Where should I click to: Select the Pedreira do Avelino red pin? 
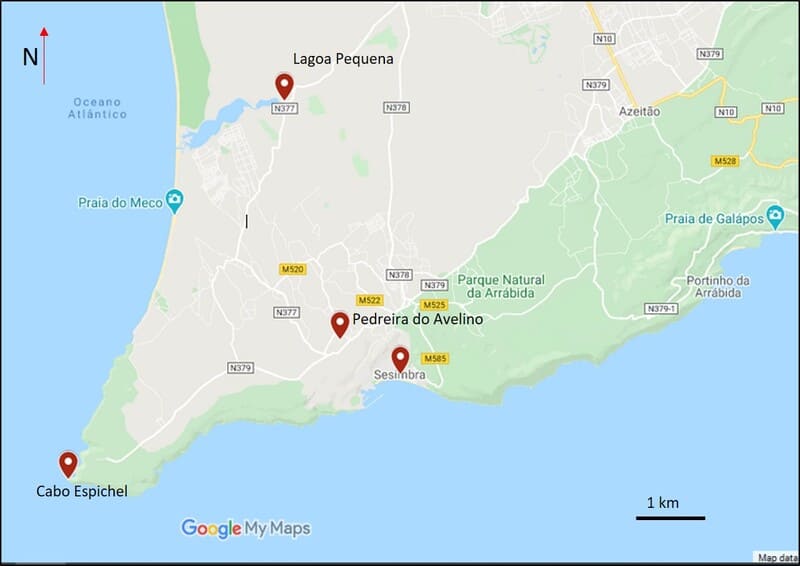pyautogui.click(x=340, y=325)
